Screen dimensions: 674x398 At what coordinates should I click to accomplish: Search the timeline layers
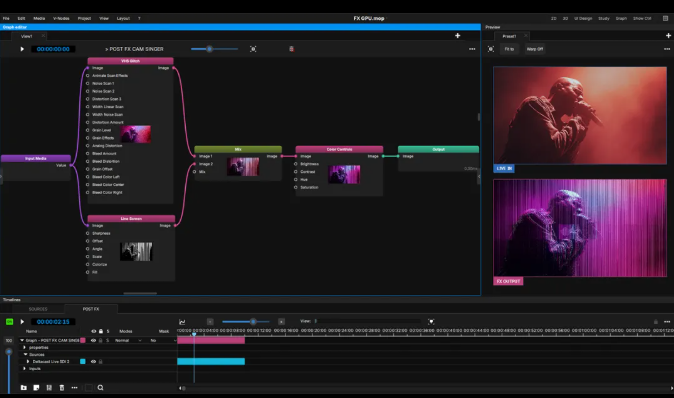[101, 388]
